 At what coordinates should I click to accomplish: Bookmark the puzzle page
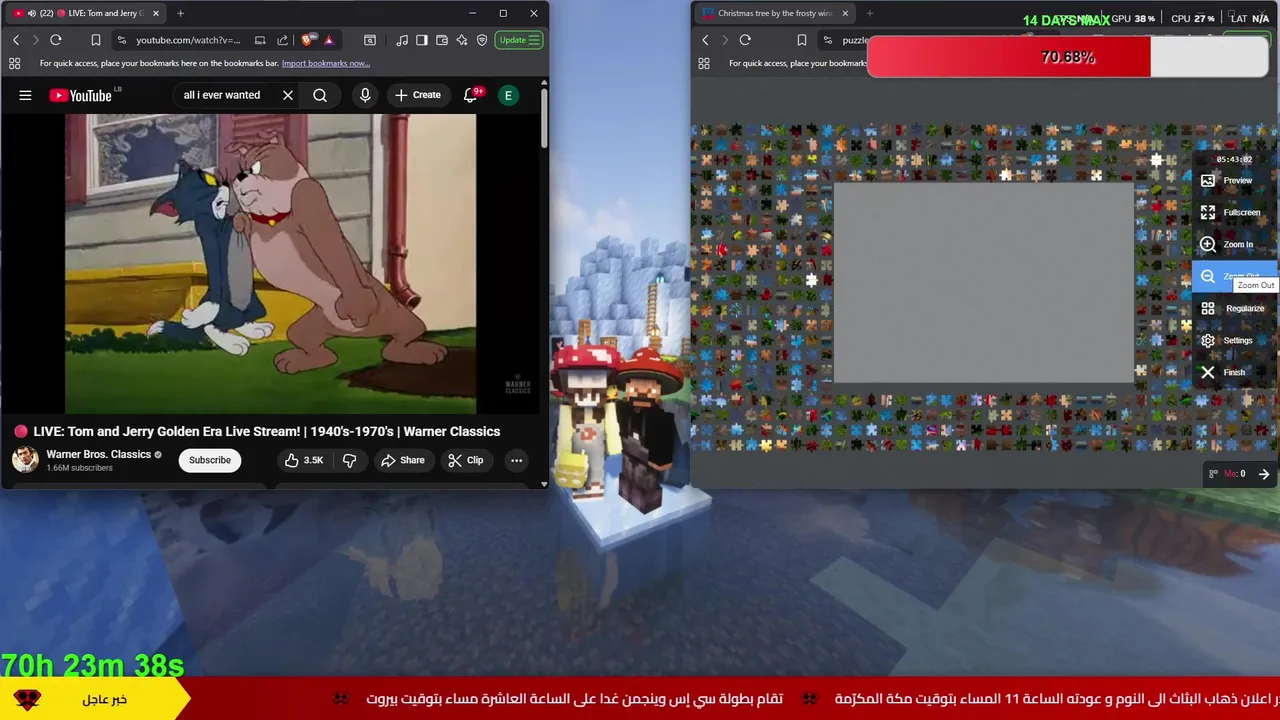[801, 40]
